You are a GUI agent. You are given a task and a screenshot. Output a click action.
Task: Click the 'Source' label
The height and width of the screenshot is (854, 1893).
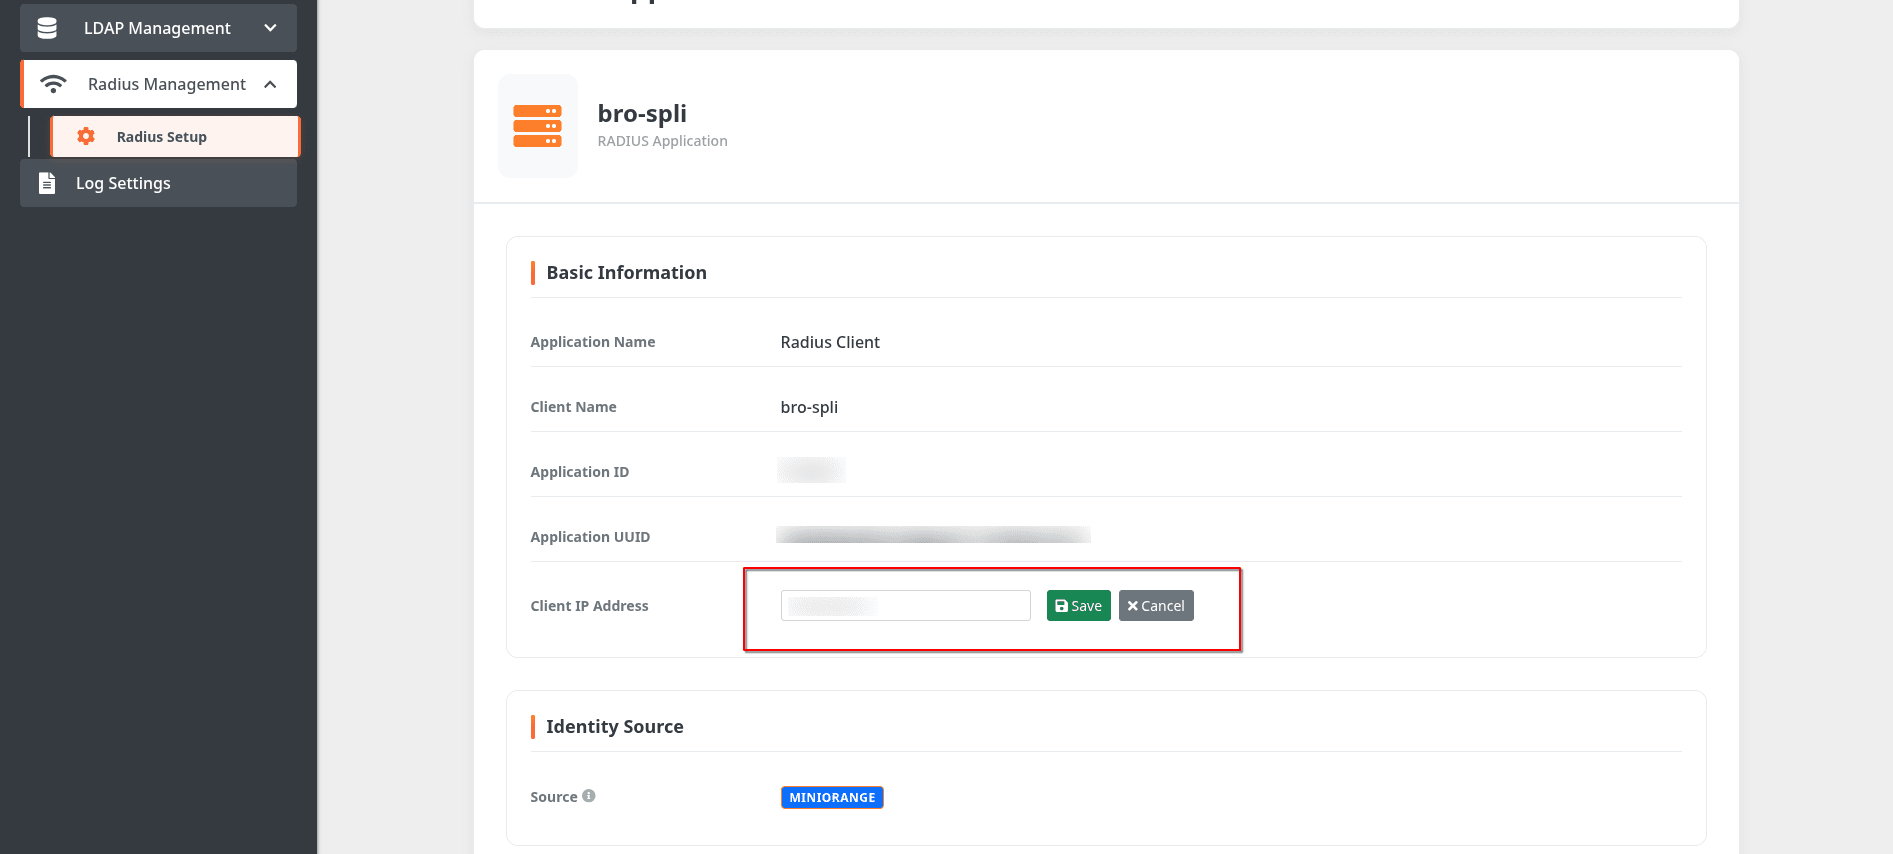click(x=554, y=797)
